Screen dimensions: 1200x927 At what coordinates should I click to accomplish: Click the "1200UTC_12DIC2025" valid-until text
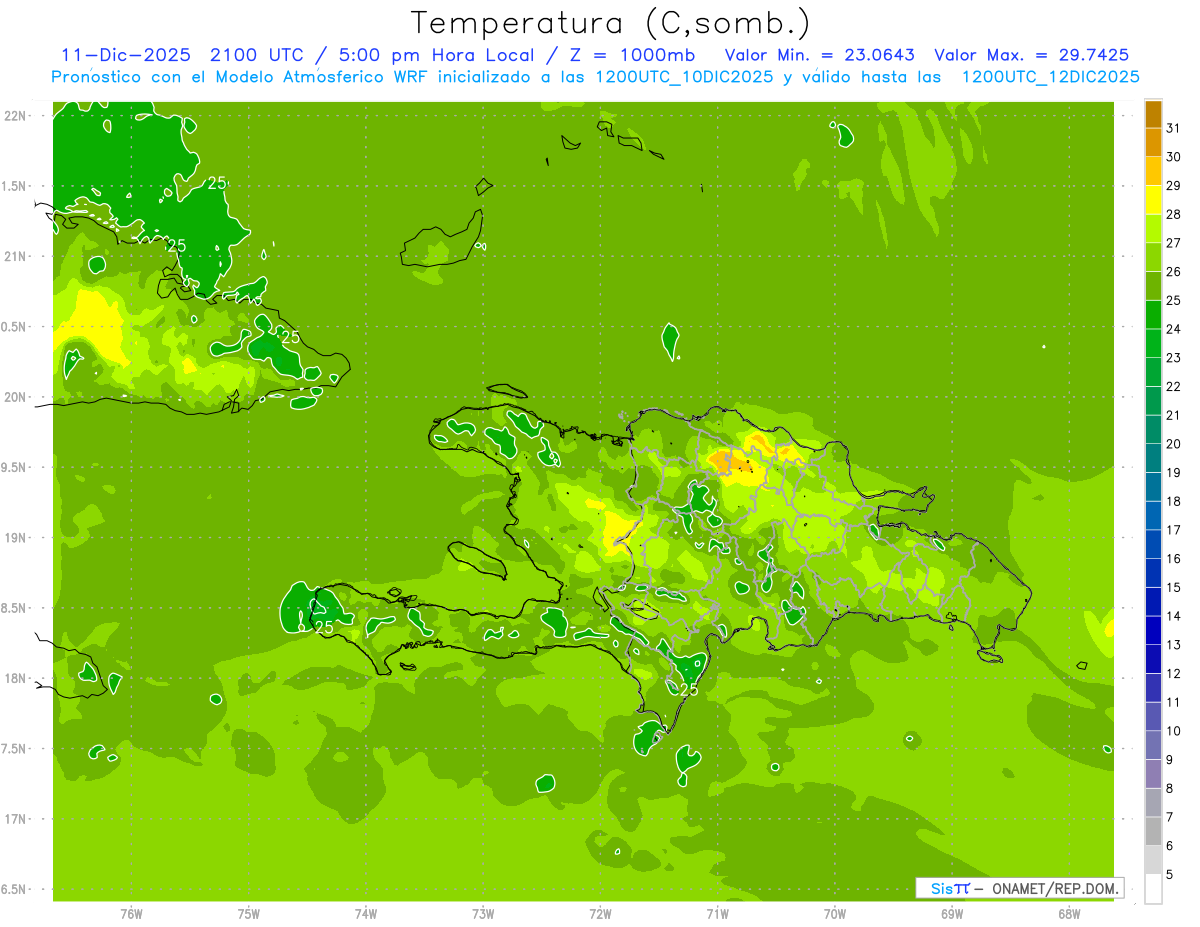(x=1050, y=77)
